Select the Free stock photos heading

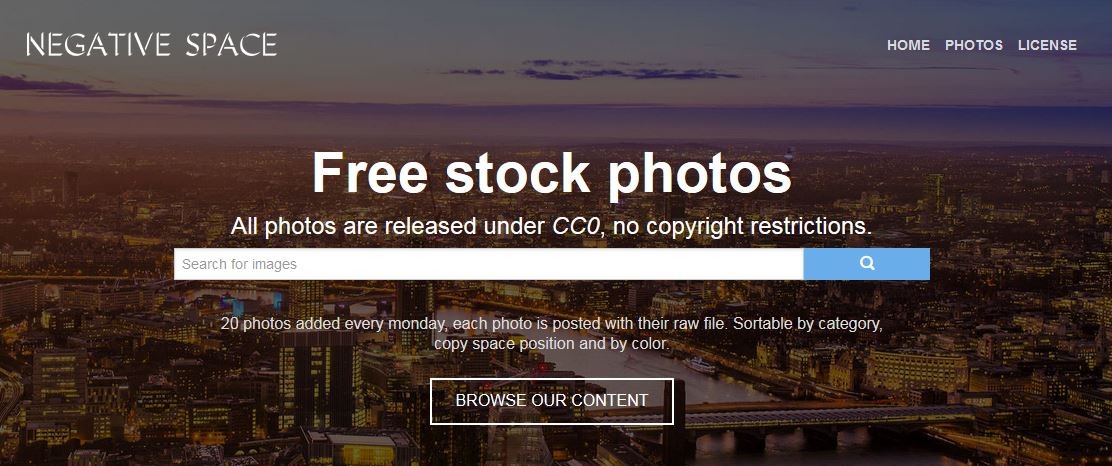point(552,173)
